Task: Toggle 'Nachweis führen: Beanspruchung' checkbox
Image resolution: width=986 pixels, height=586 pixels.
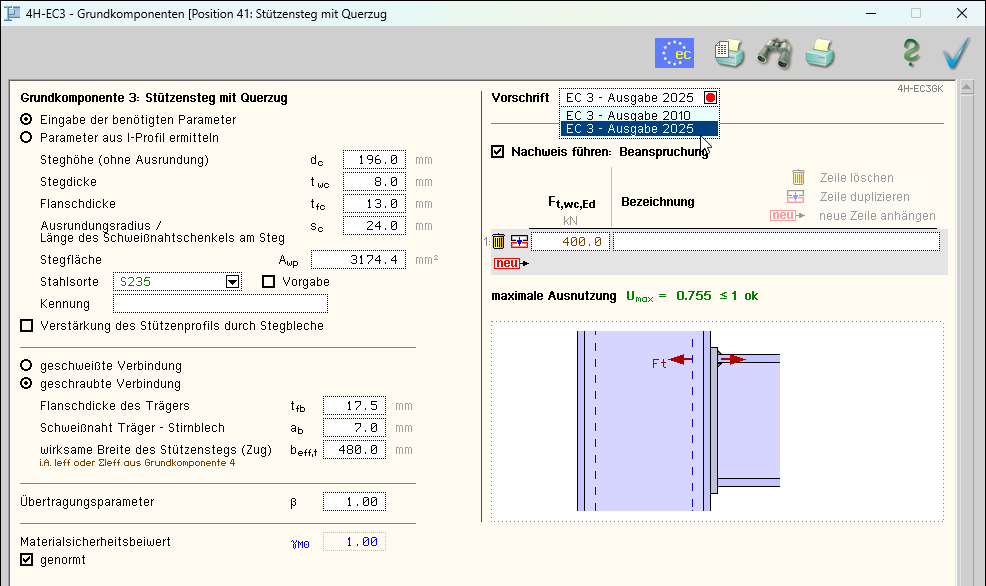Action: pyautogui.click(x=498, y=152)
